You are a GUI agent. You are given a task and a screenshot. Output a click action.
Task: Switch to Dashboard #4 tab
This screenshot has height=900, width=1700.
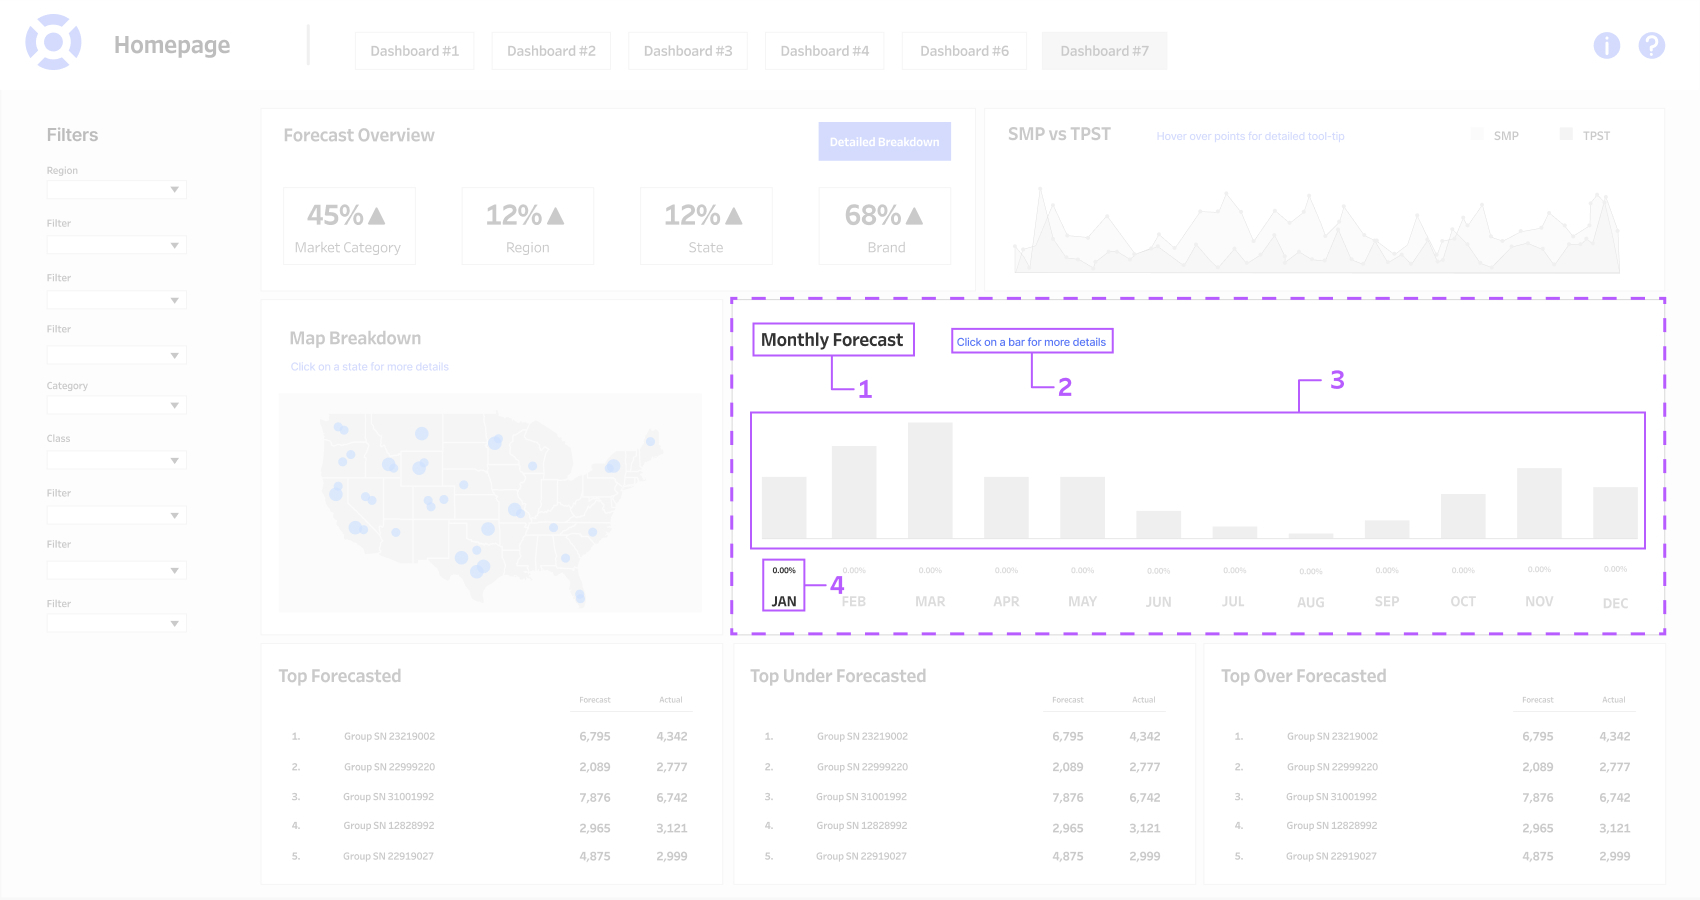point(824,51)
